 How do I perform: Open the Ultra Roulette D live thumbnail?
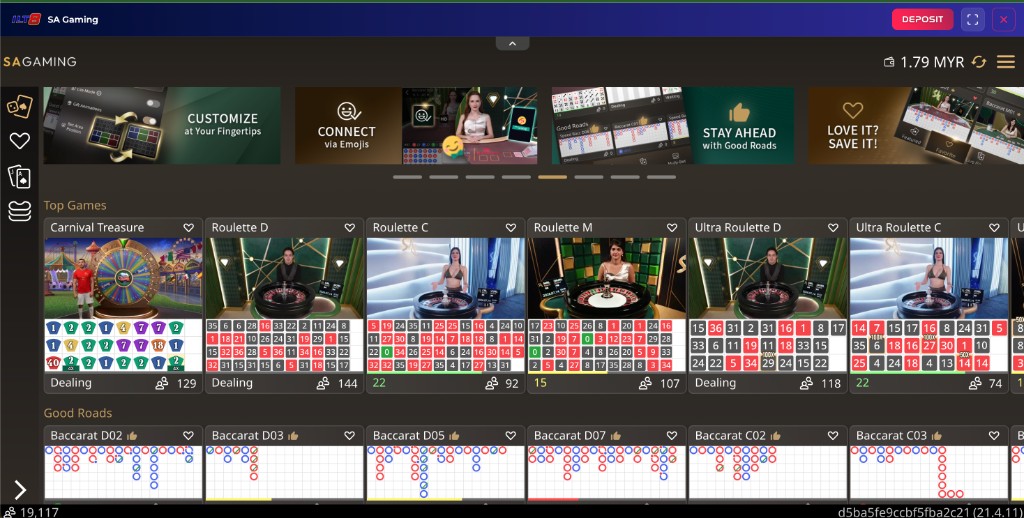pos(768,278)
